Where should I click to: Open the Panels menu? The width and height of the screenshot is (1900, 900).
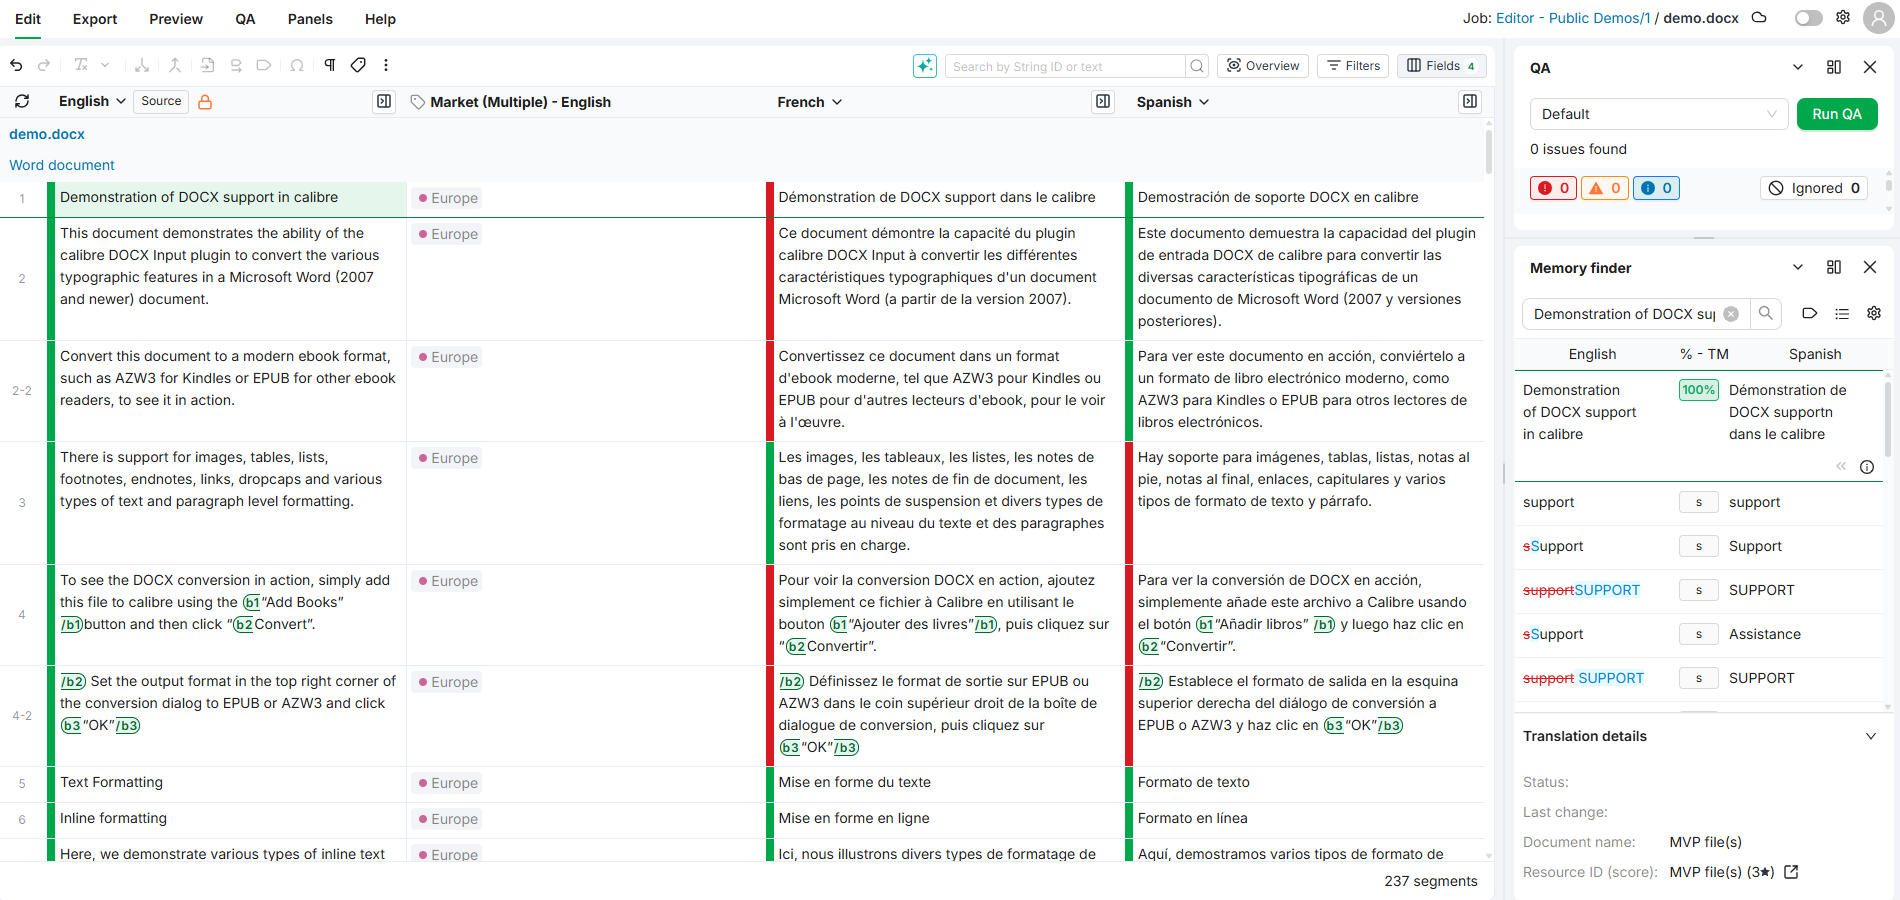pos(310,19)
